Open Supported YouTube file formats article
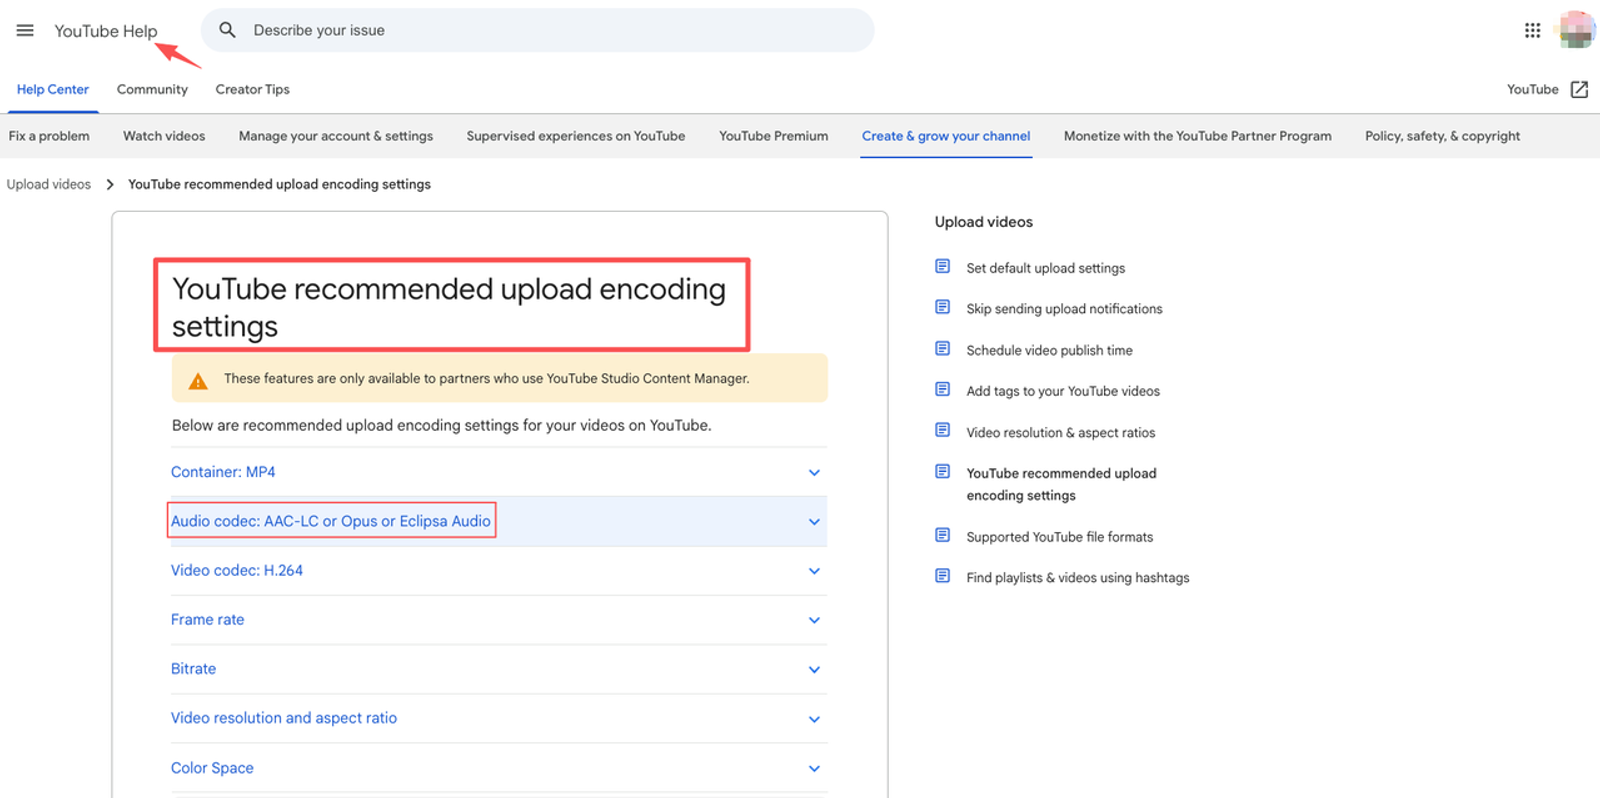This screenshot has width=1600, height=798. [x=1060, y=537]
